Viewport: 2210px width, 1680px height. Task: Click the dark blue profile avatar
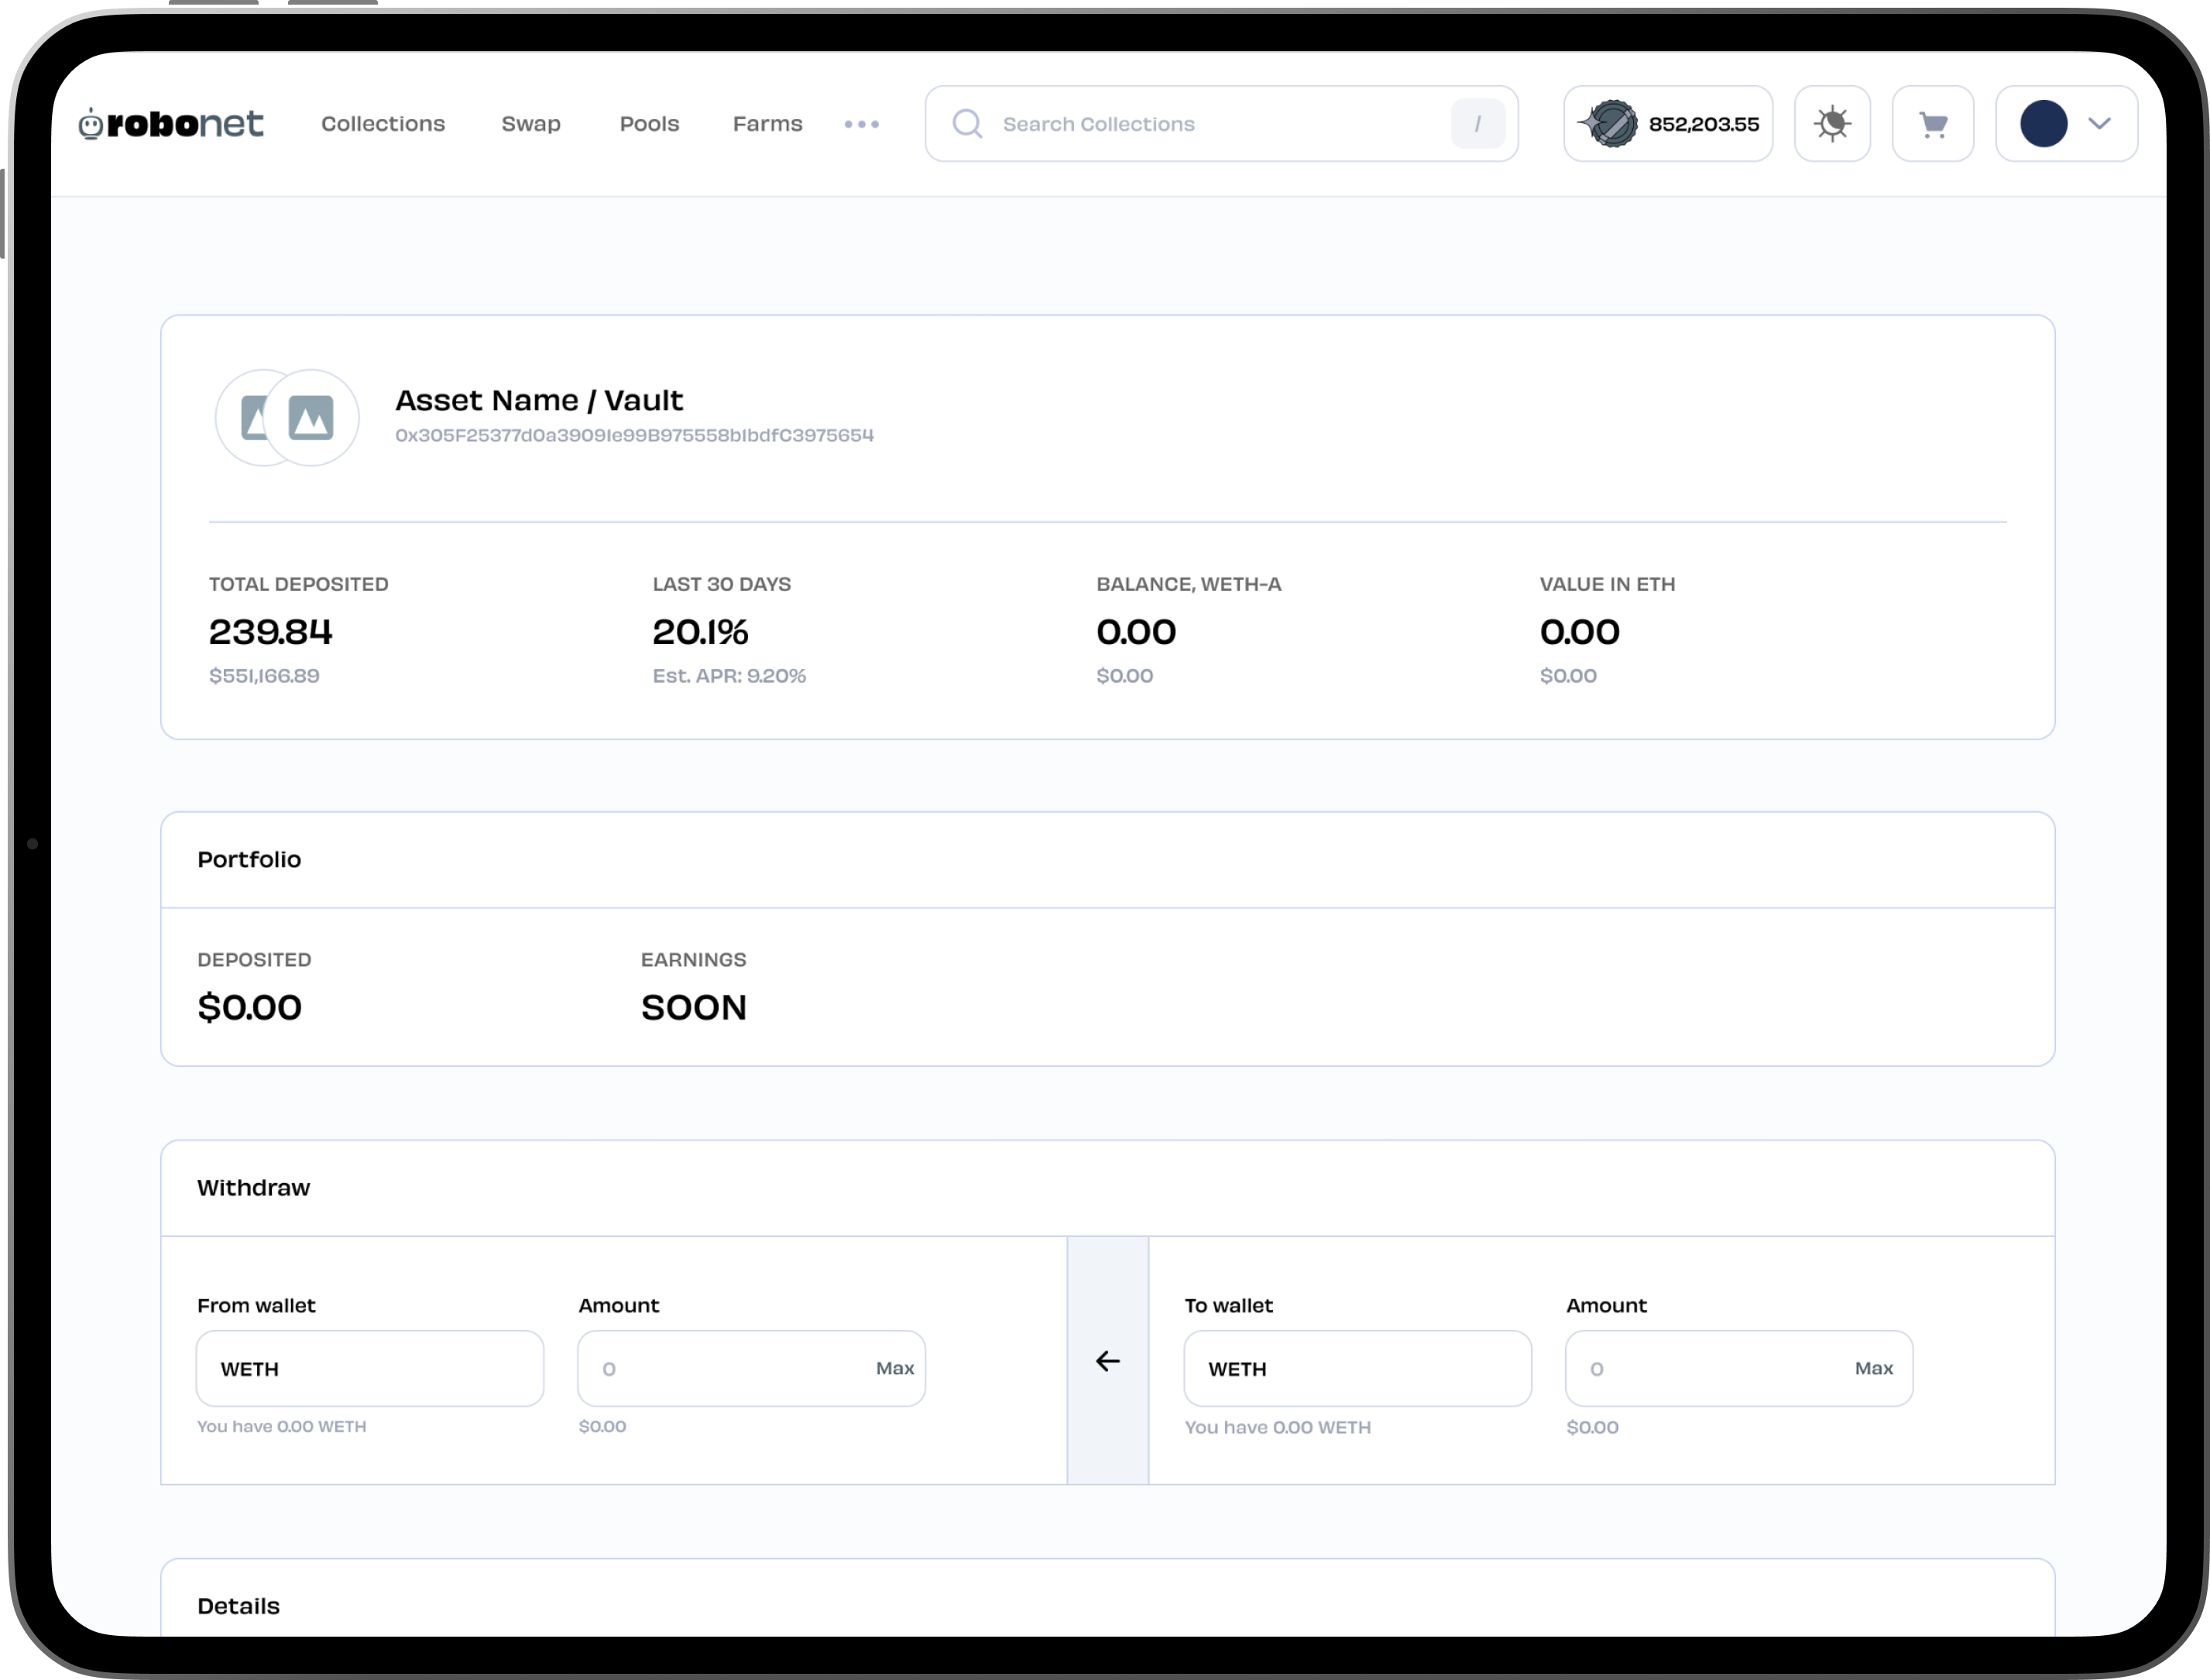[2043, 124]
